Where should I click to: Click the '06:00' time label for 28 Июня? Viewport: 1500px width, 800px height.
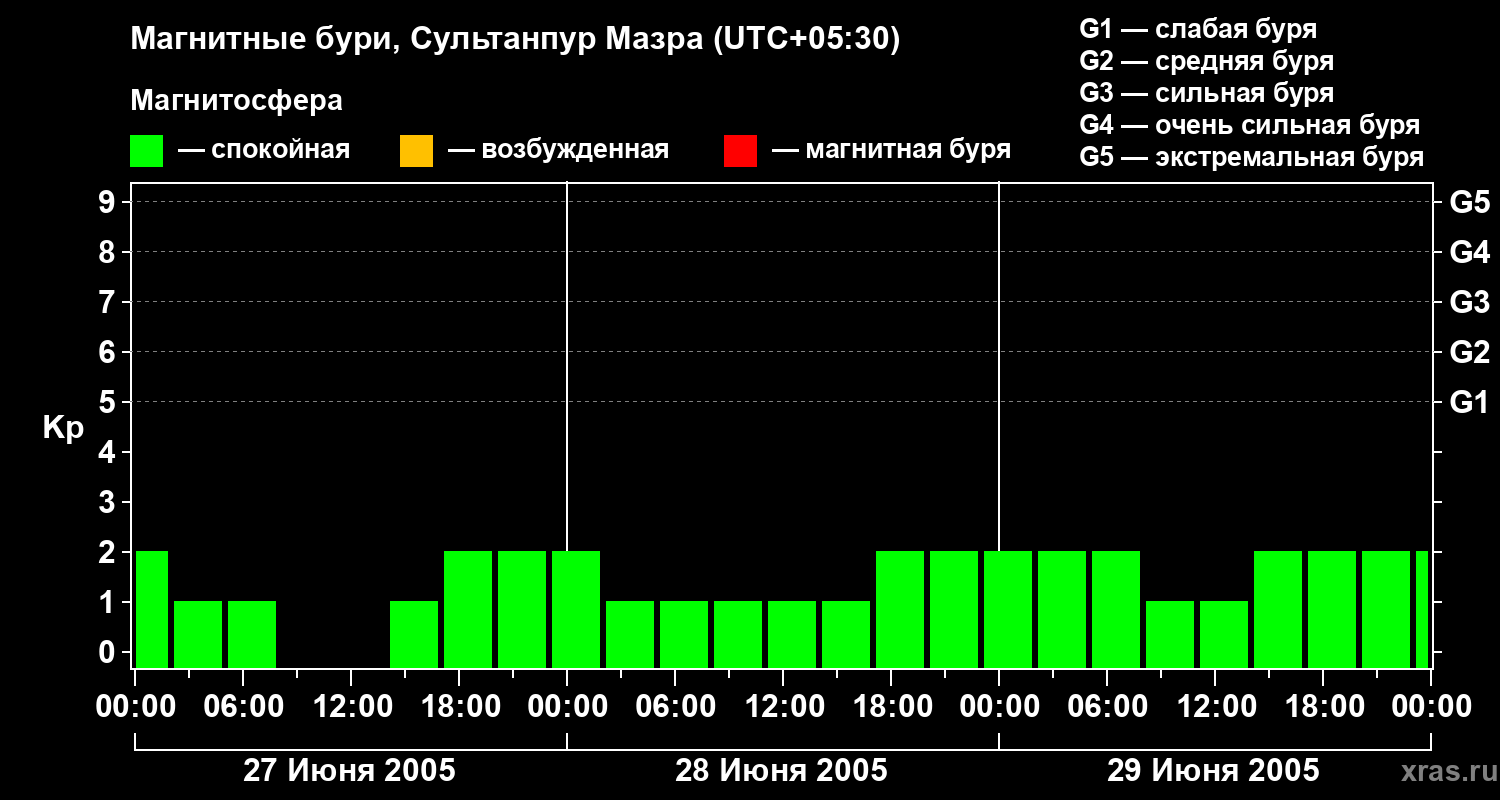(675, 707)
